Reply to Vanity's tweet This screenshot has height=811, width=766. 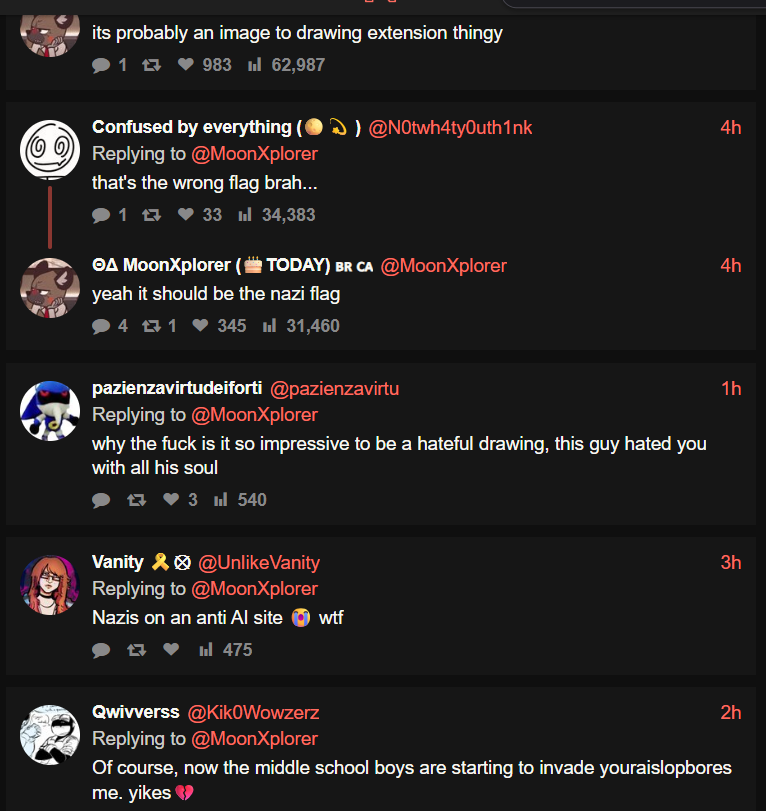coord(101,650)
